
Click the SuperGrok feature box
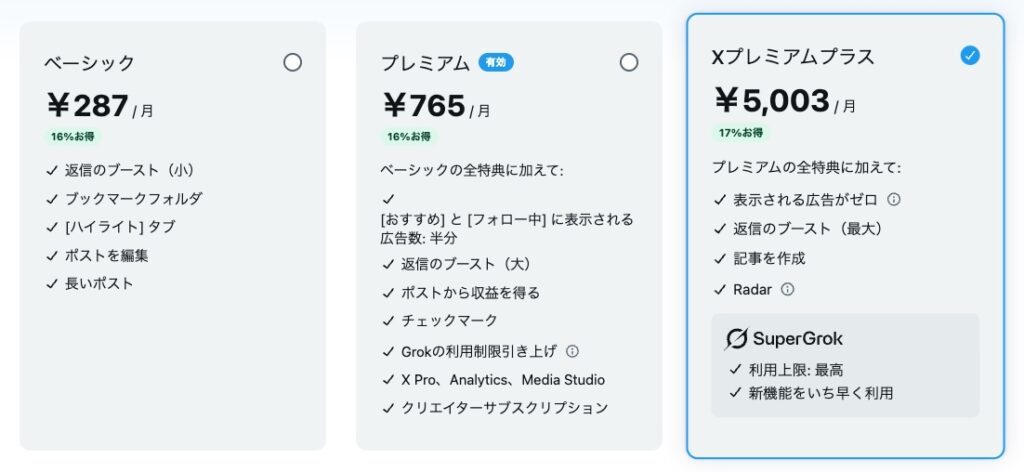pos(845,365)
